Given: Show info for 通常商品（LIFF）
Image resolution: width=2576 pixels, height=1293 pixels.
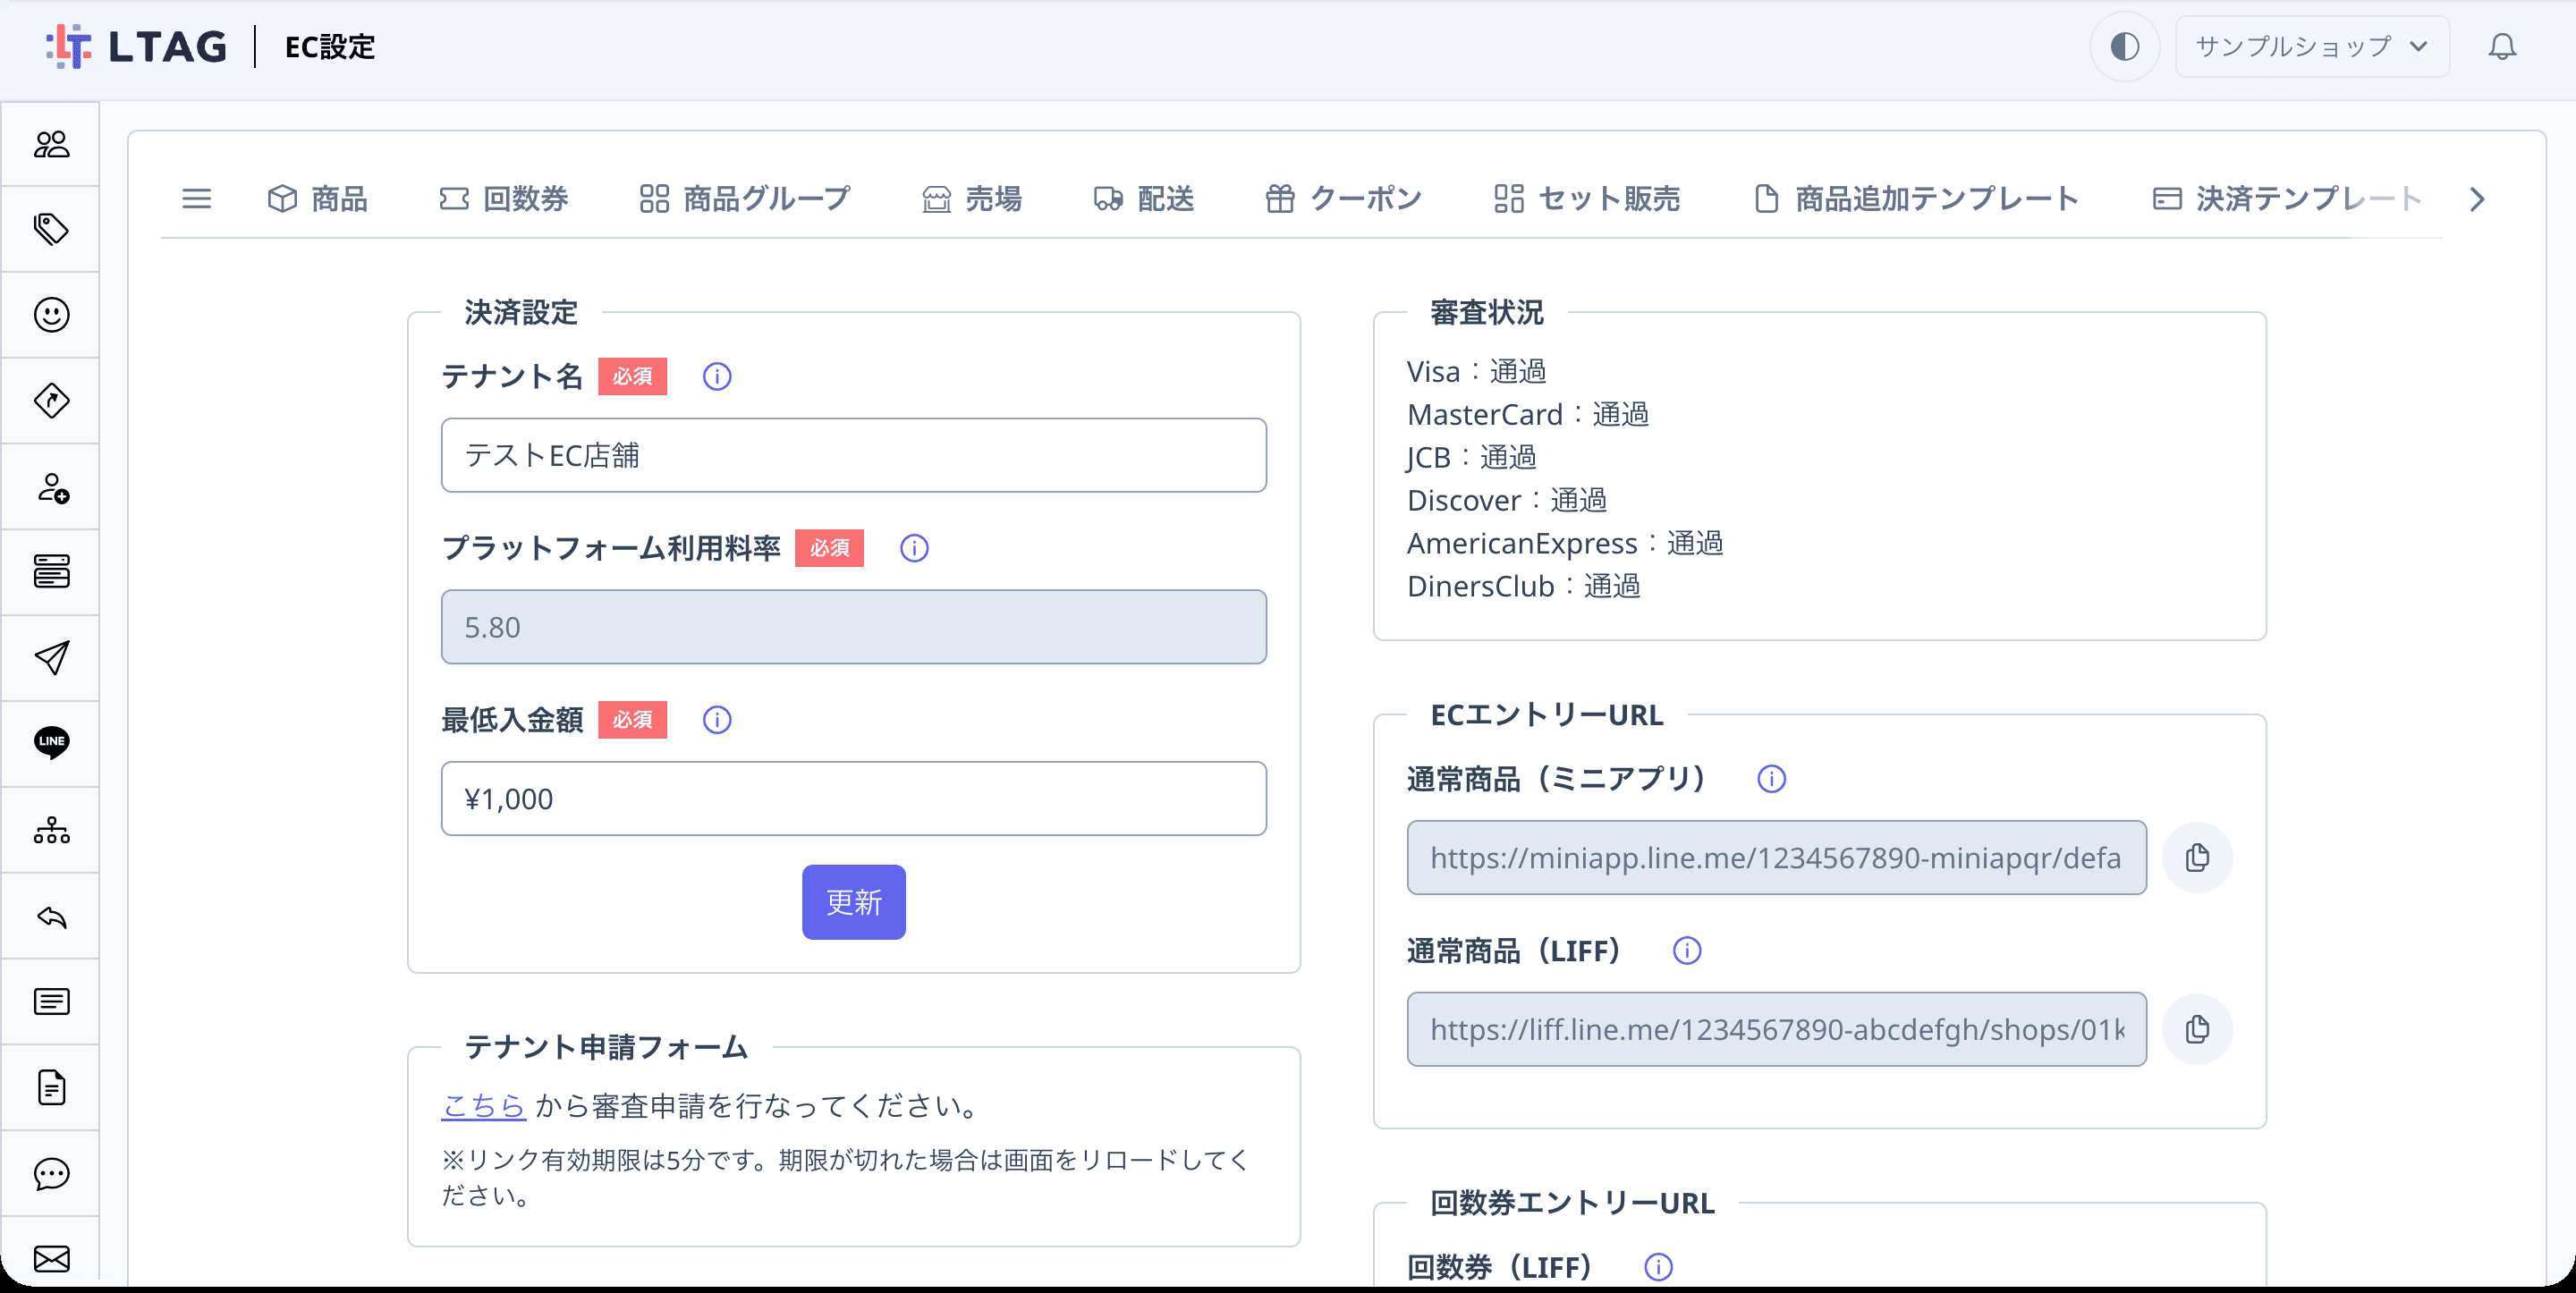Looking at the screenshot, I should [x=1687, y=951].
